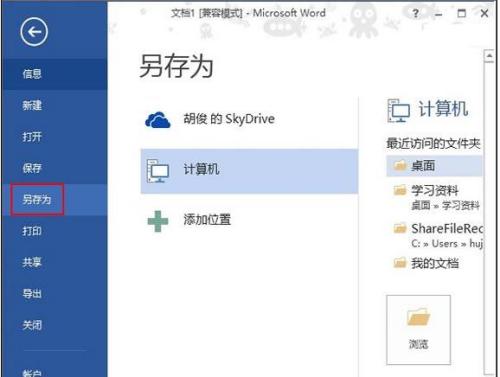Image resolution: width=500 pixels, height=377 pixels.
Task: Choose 保存 from the sidebar
Action: [55, 168]
